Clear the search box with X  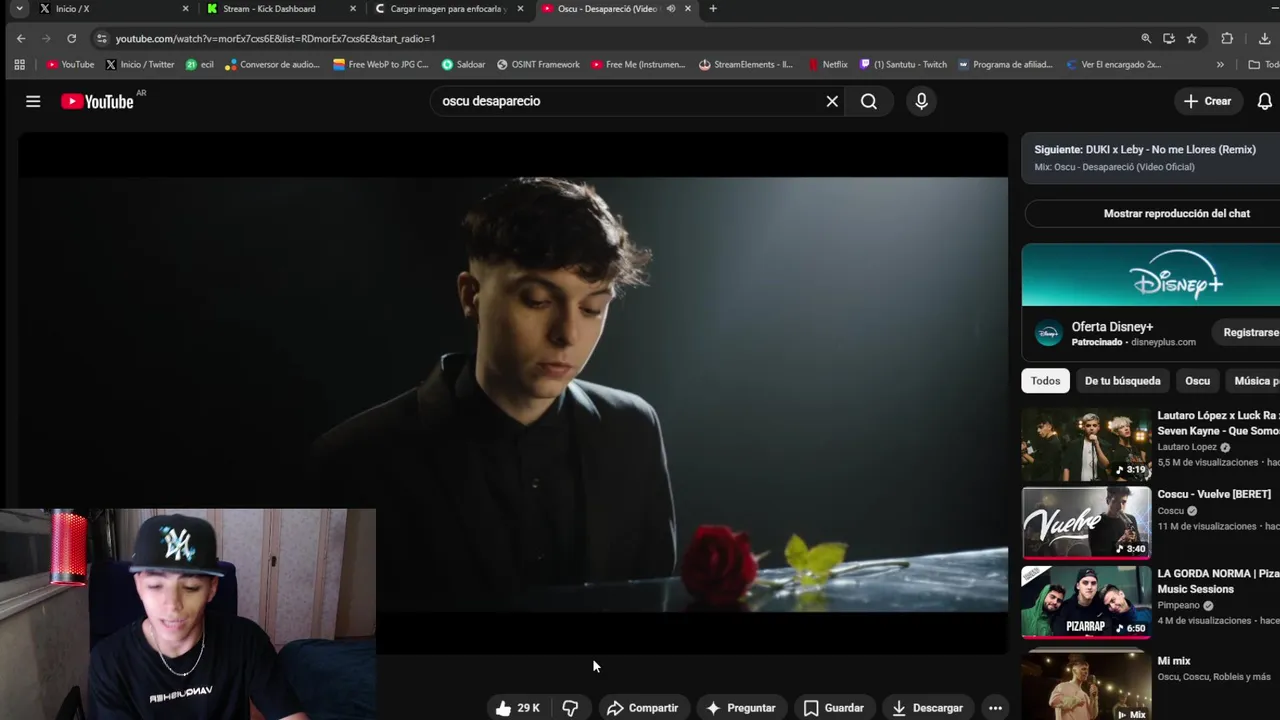[x=832, y=101]
